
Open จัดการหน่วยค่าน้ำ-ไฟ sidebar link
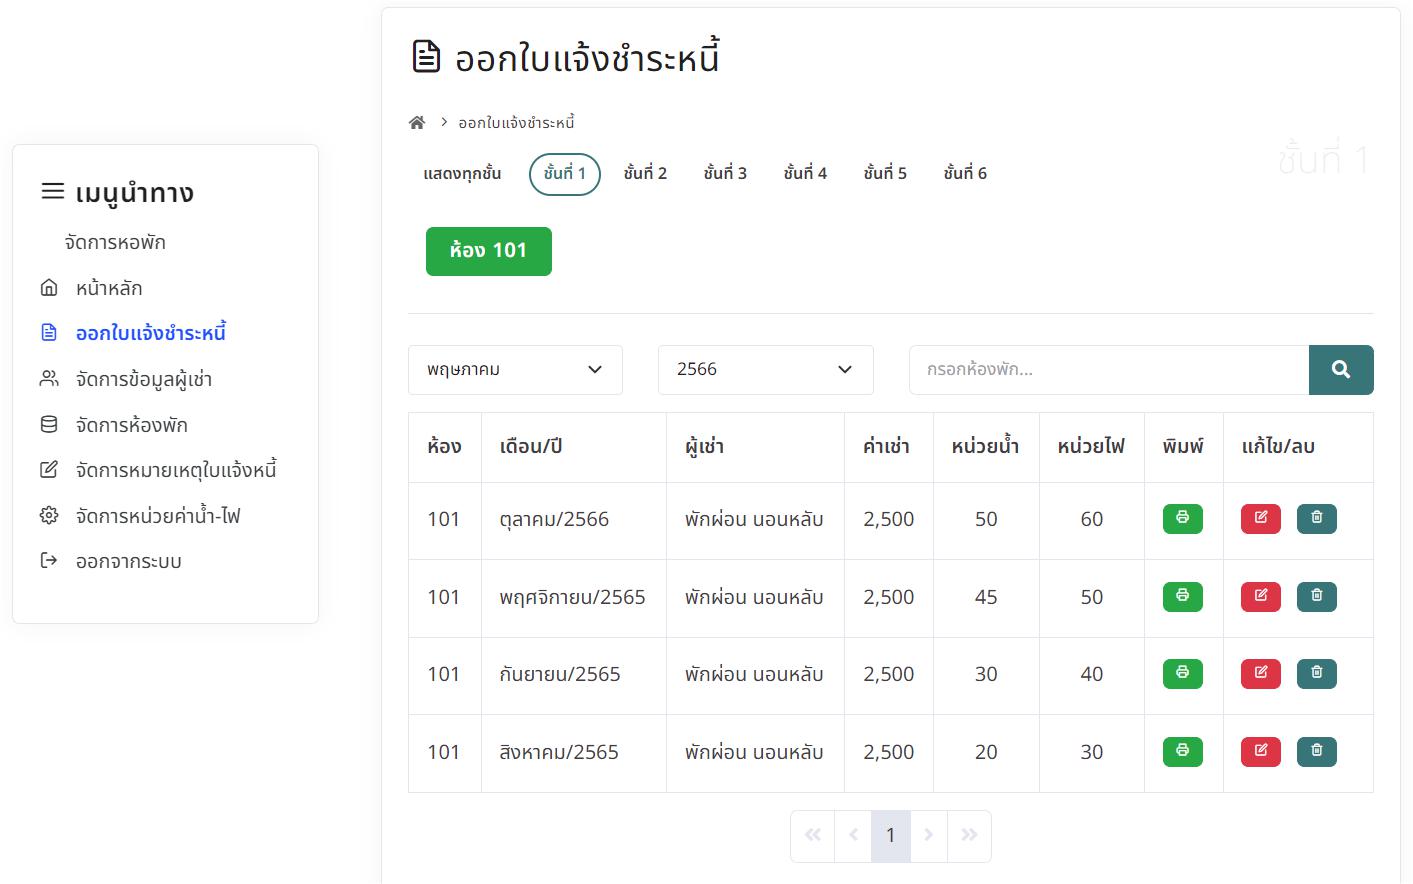[x=157, y=517]
